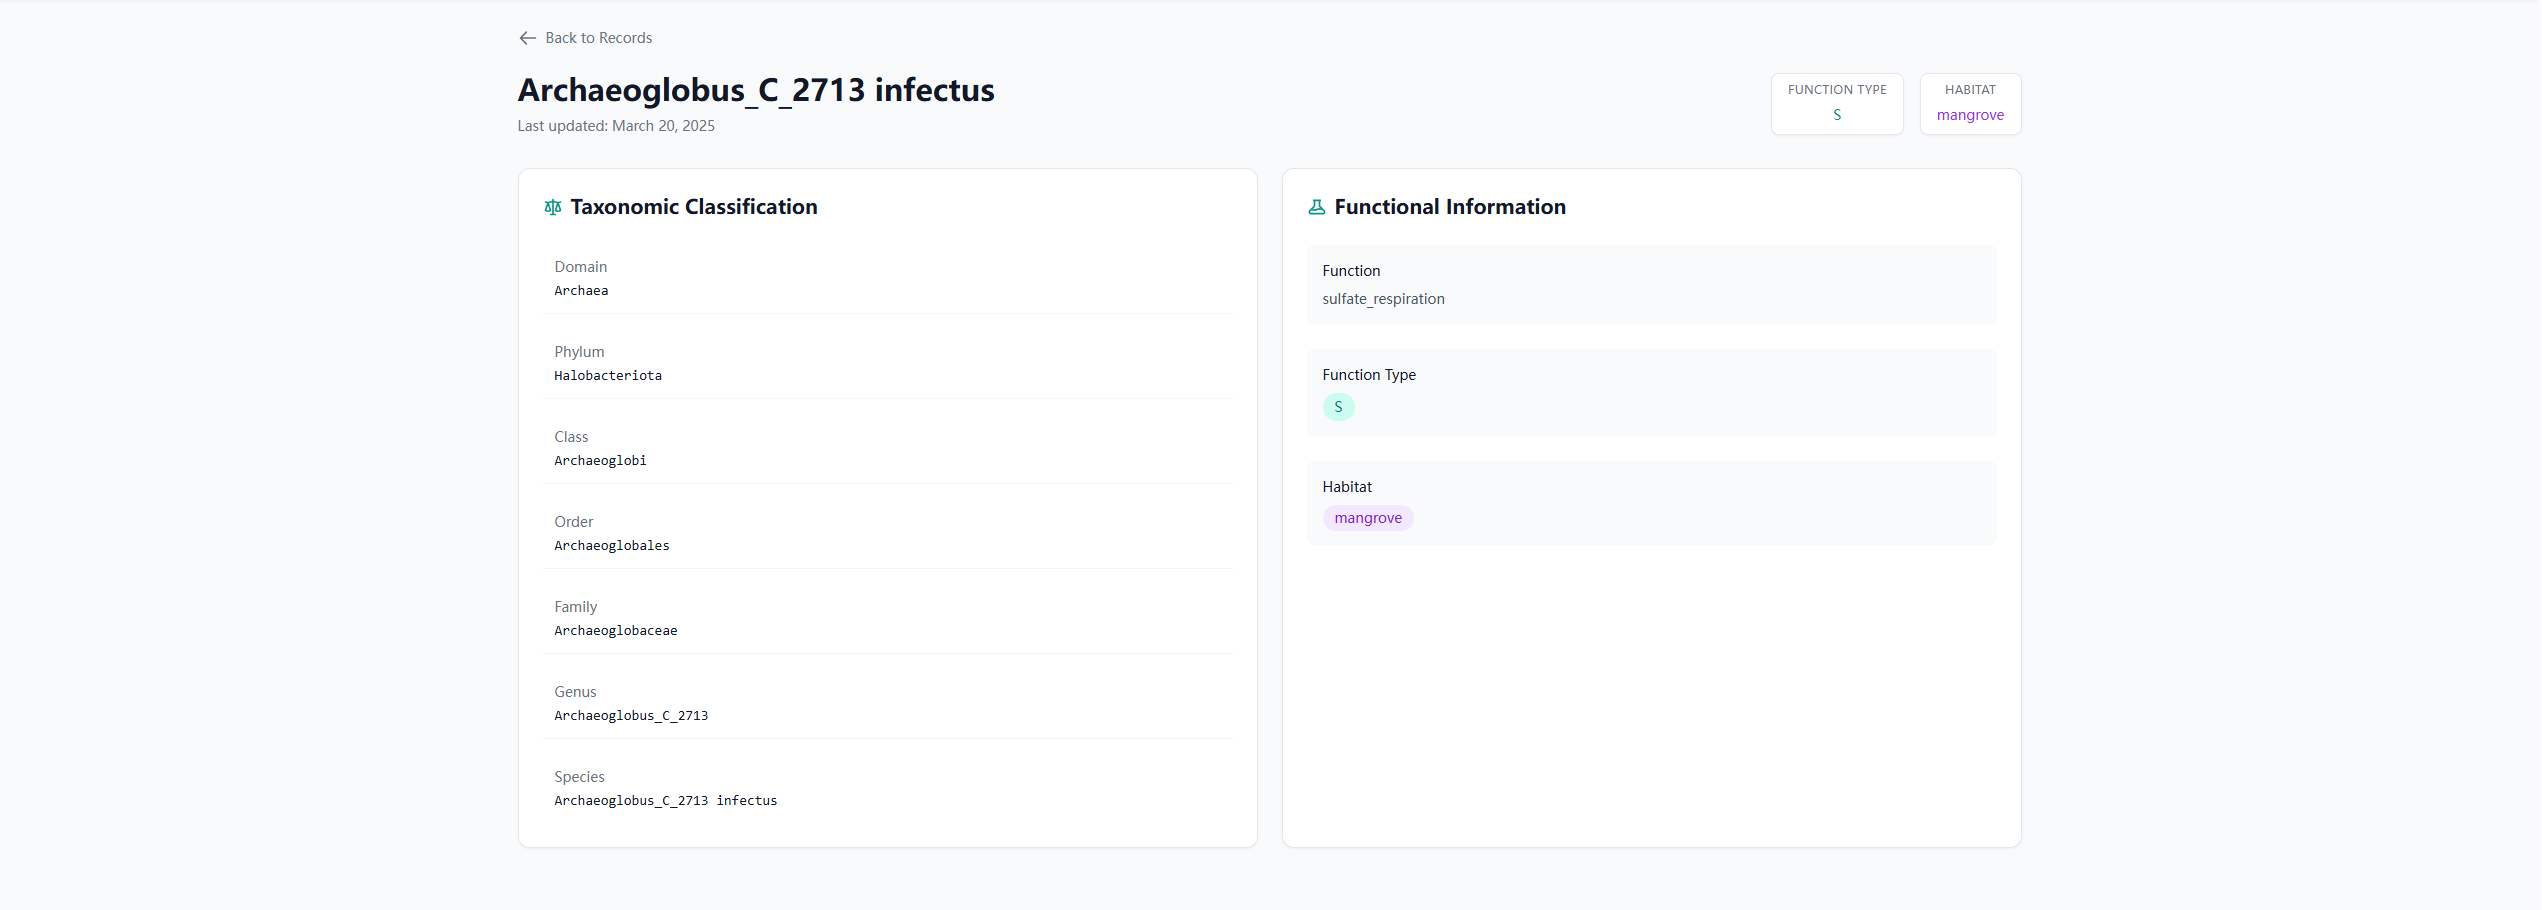Click the Species label

pyautogui.click(x=579, y=777)
